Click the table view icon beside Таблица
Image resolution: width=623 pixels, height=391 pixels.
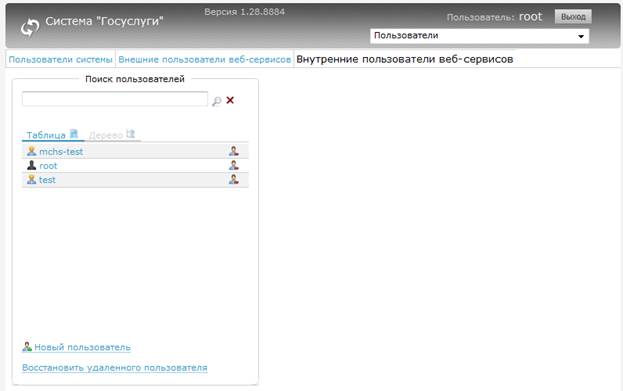point(74,134)
